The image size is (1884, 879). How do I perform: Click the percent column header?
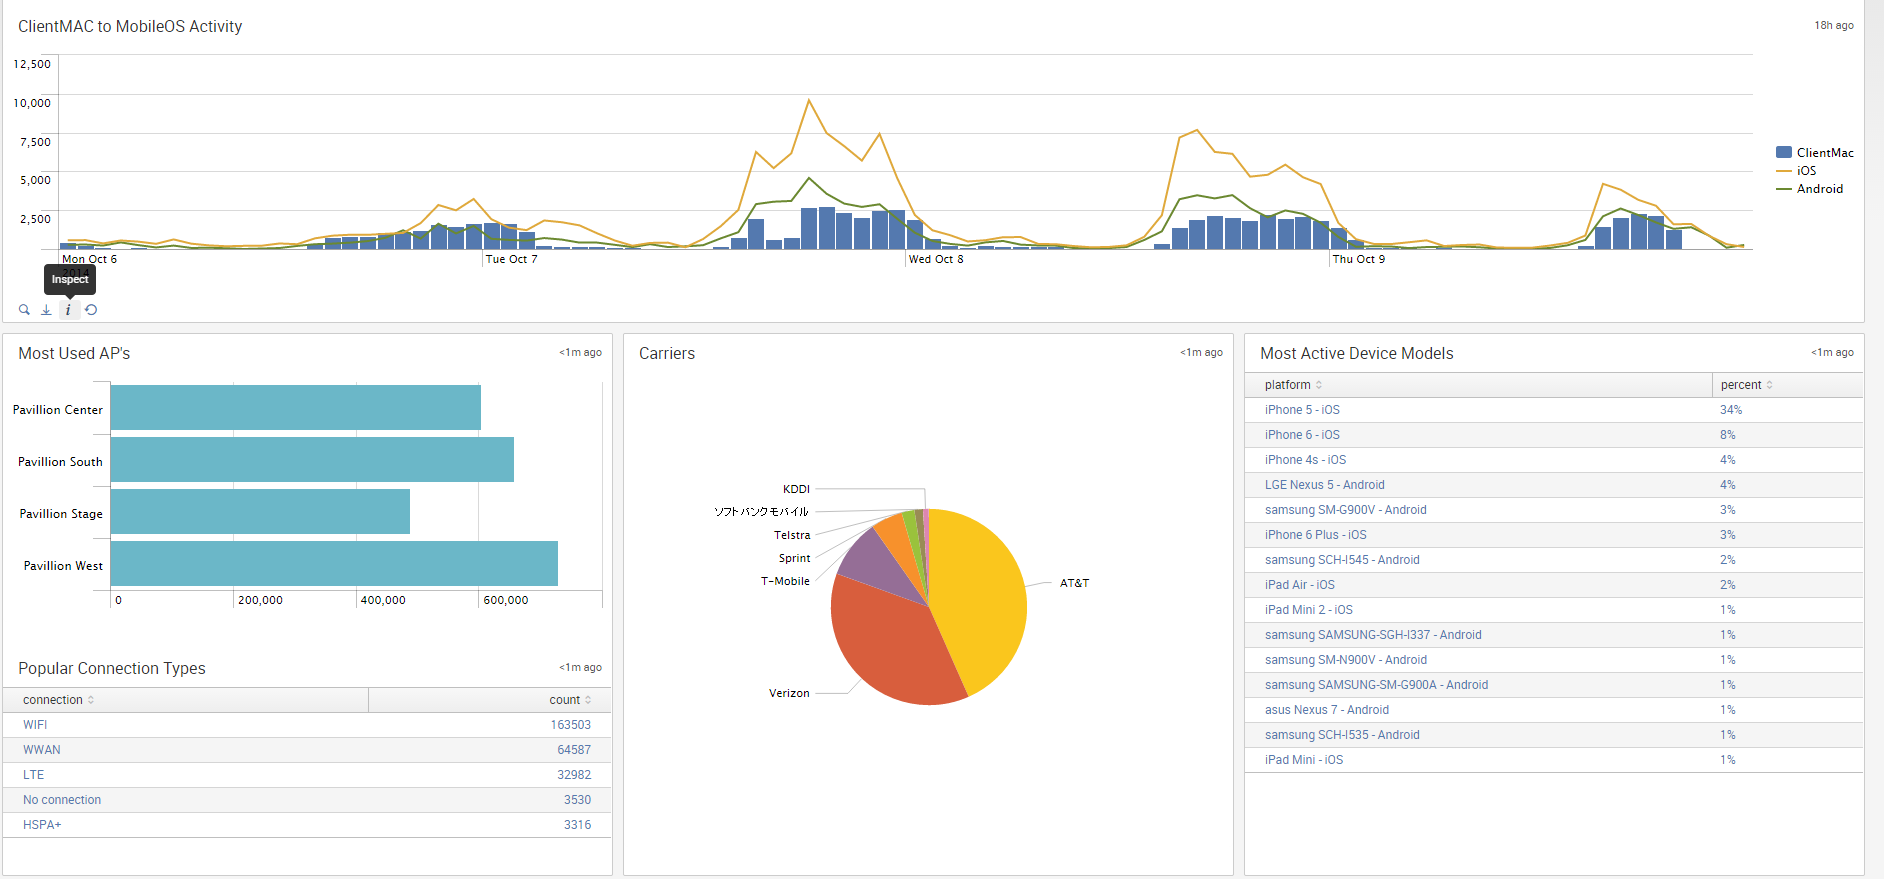pyautogui.click(x=1788, y=385)
